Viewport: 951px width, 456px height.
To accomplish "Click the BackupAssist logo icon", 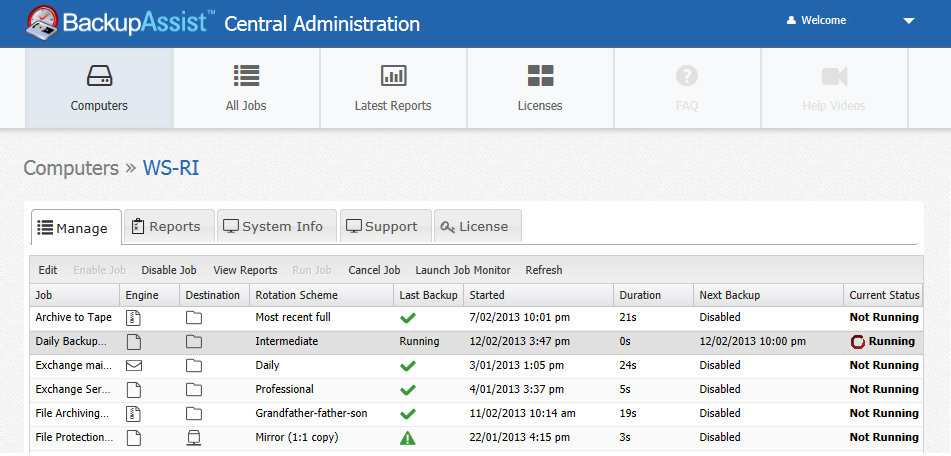I will [x=42, y=23].
